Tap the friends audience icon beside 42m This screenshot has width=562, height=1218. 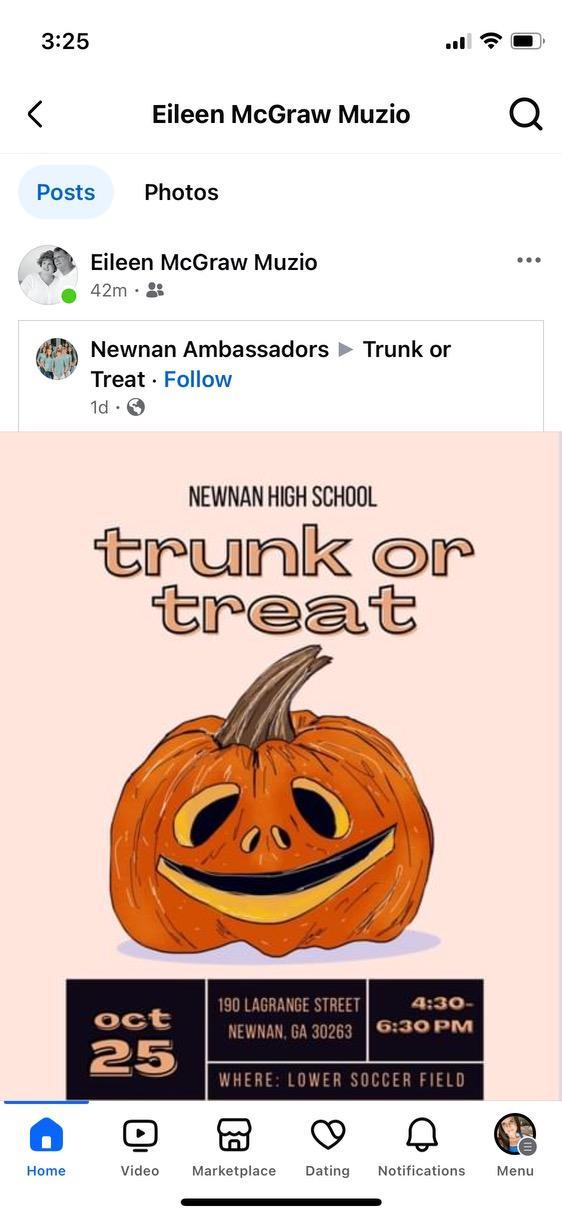[x=155, y=290]
